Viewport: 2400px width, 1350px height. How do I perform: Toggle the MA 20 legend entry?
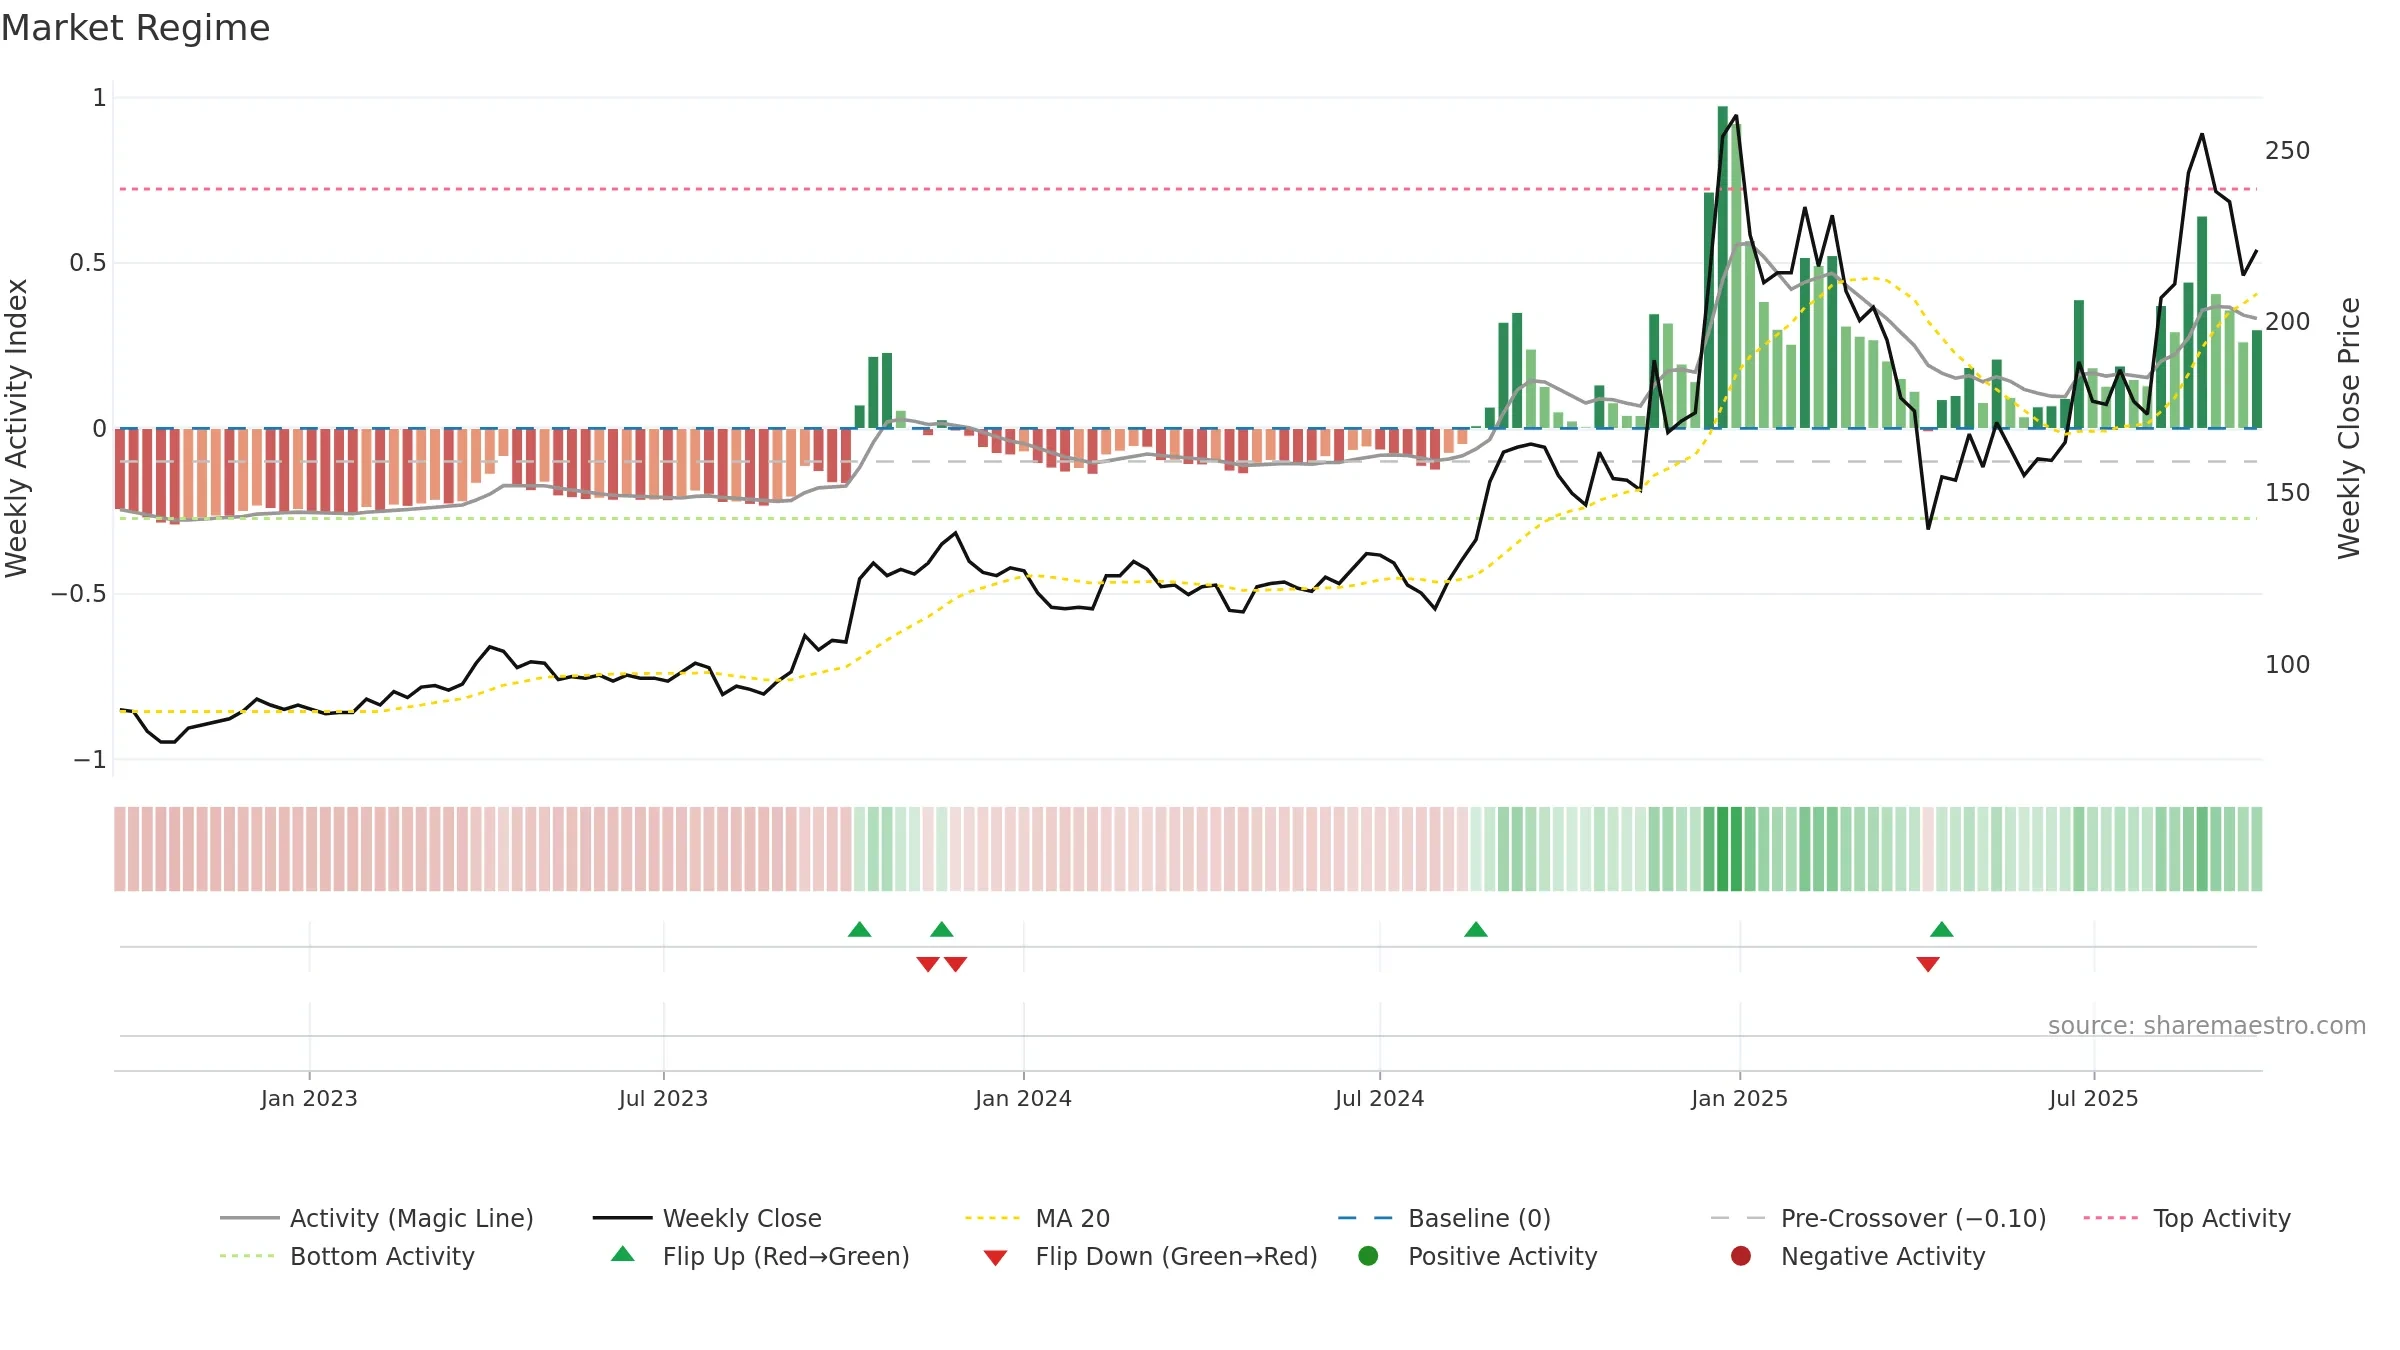tap(1038, 1218)
